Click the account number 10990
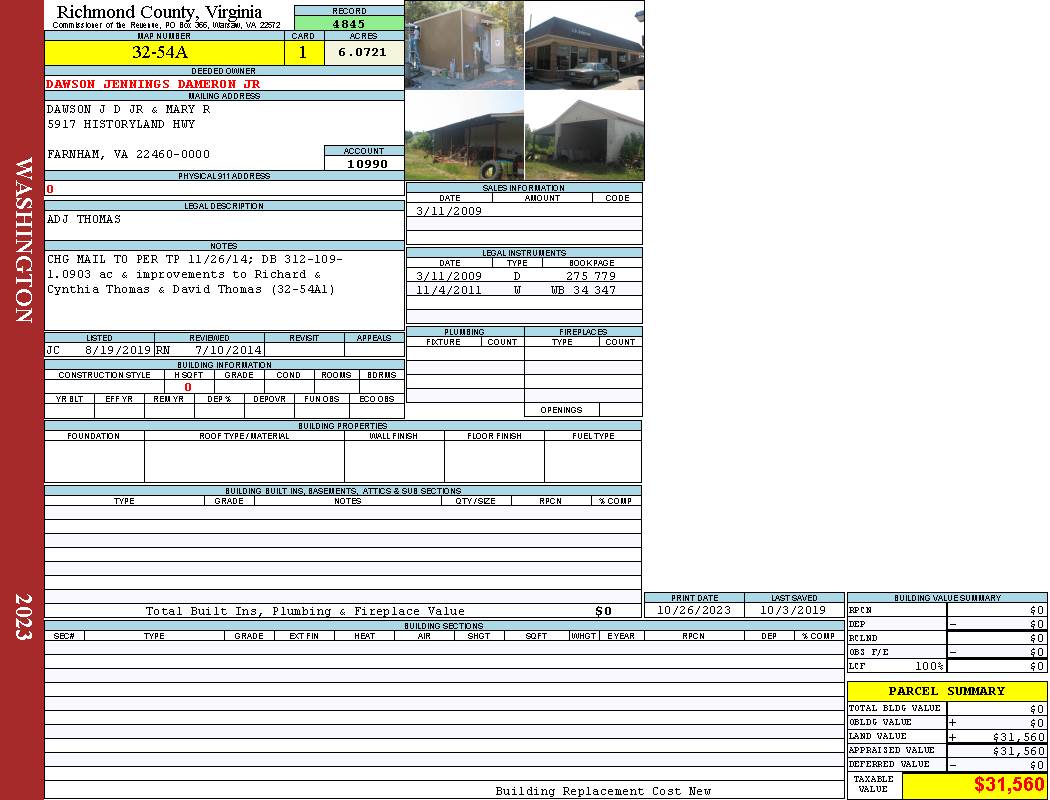The image size is (1050, 800). tap(367, 163)
